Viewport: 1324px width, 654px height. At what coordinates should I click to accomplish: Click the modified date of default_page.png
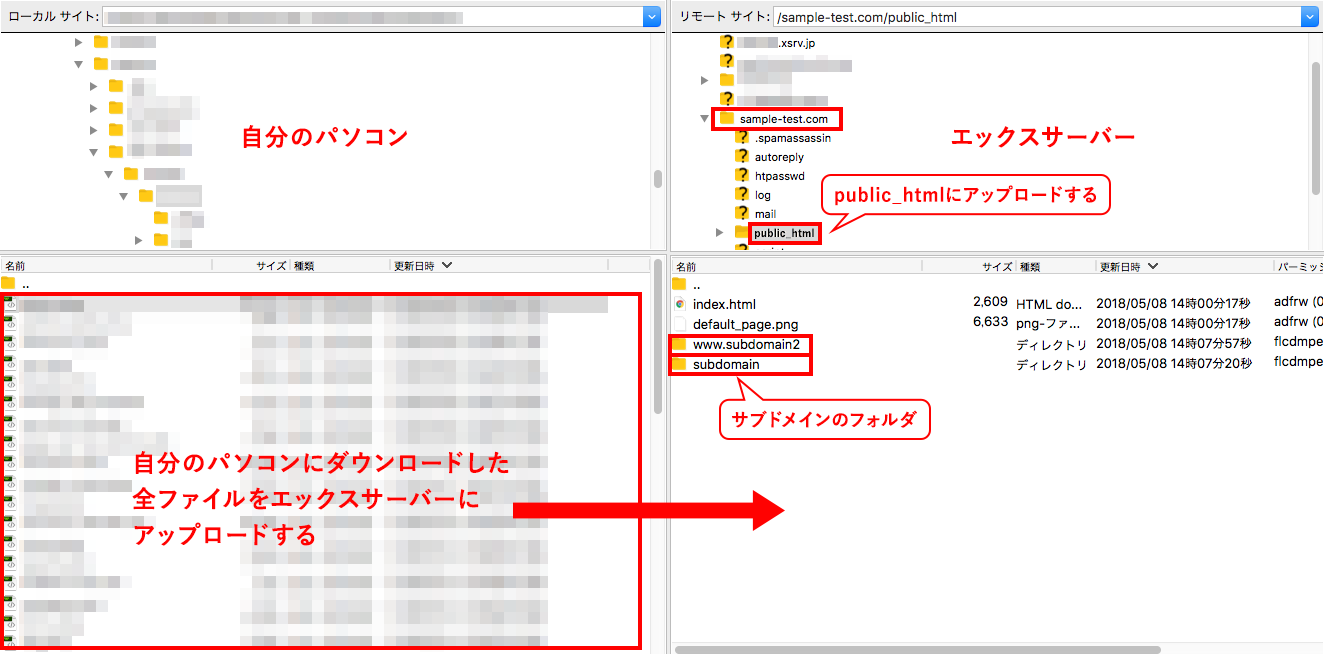1174,324
